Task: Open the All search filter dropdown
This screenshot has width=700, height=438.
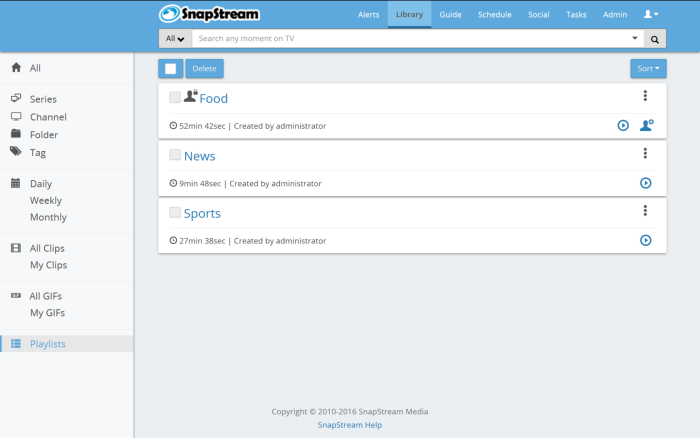Action: 175,39
